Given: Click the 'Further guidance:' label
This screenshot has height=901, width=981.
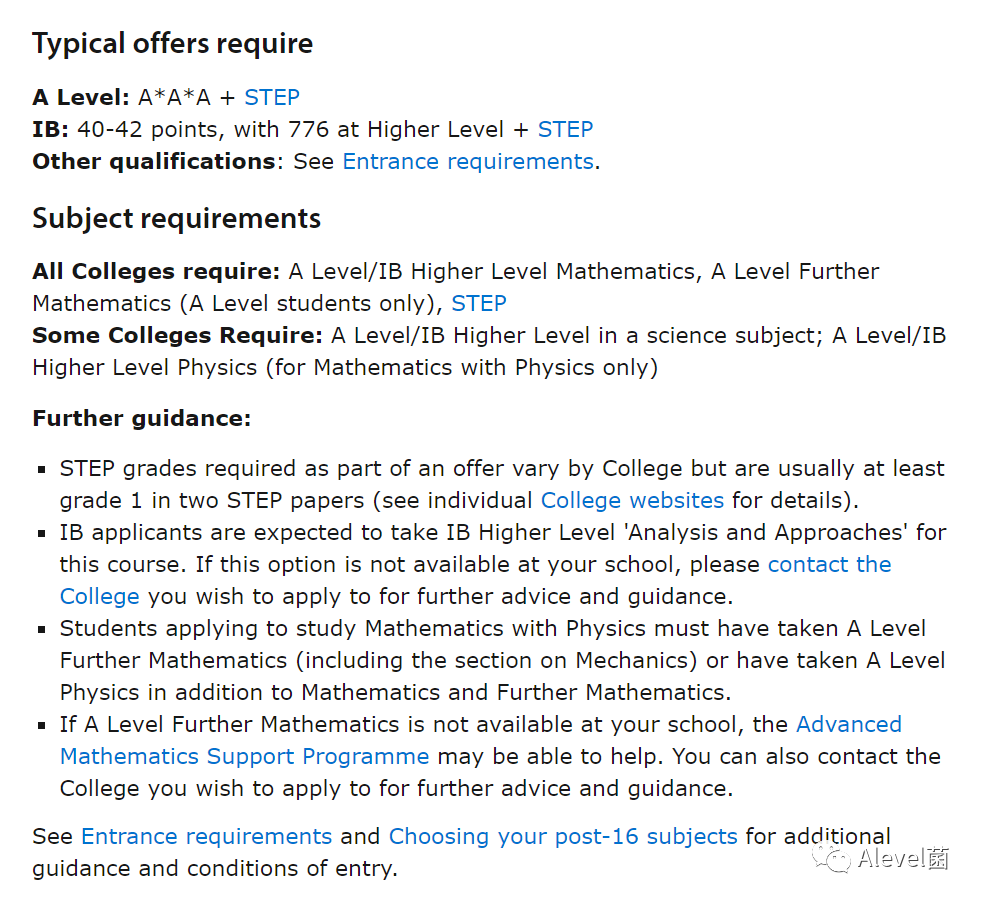Looking at the screenshot, I should pos(142,419).
